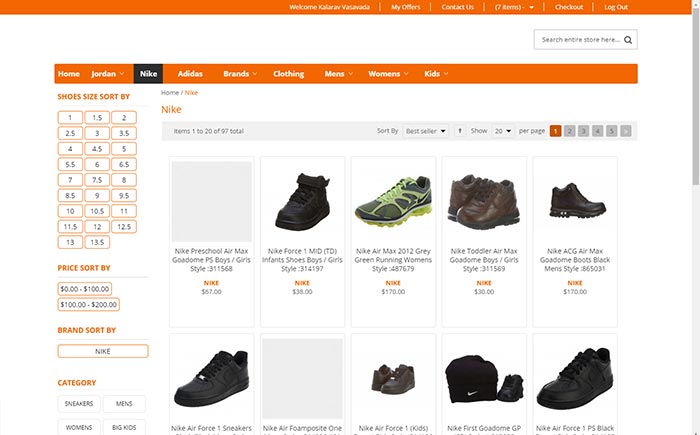Screen dimensions: 700x435
Task: Open the Show 20 per page dropdown
Action: (503, 131)
